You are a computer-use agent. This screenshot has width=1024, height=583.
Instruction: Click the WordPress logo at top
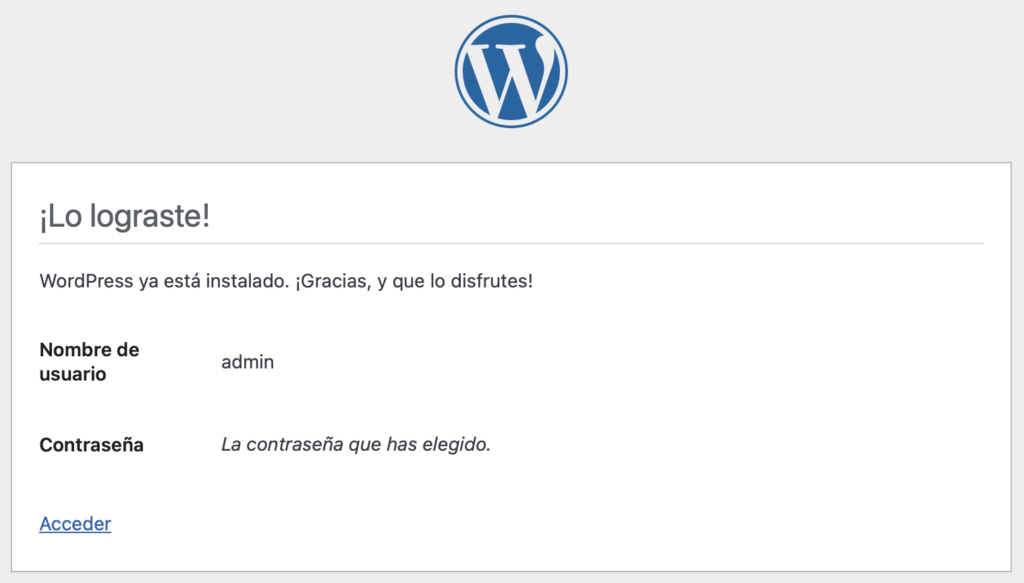(511, 72)
